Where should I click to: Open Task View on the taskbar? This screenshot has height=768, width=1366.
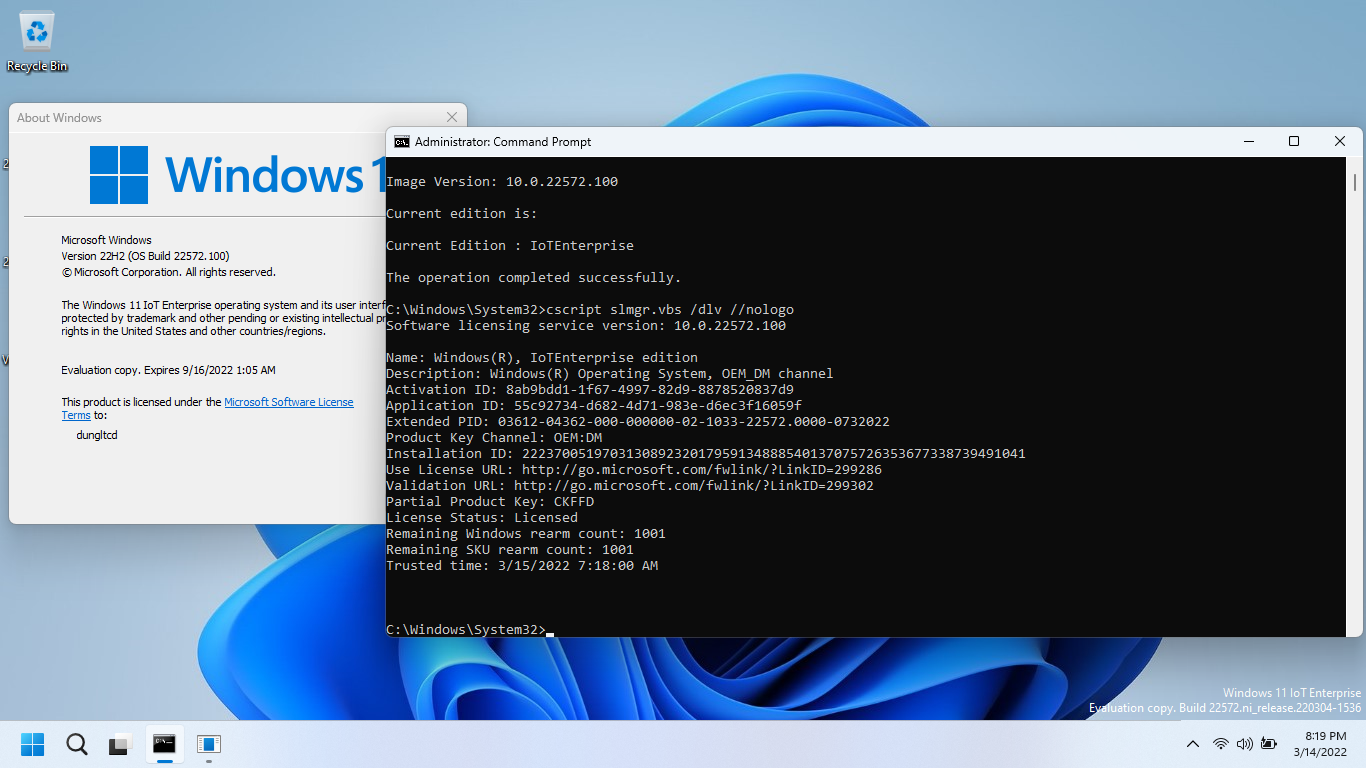coord(120,744)
